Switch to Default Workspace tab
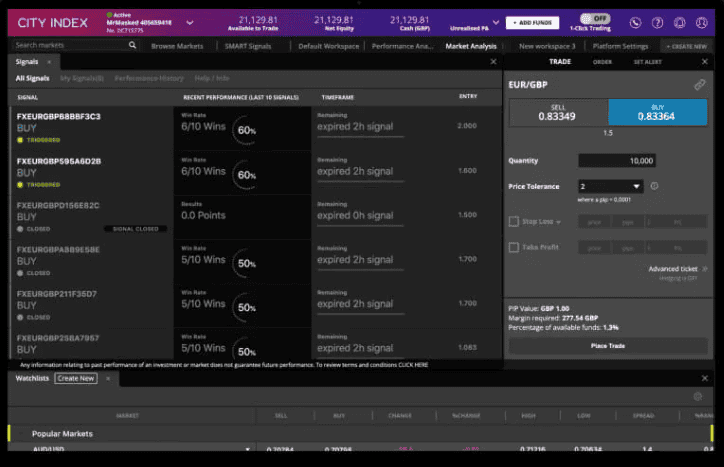 pyautogui.click(x=328, y=46)
